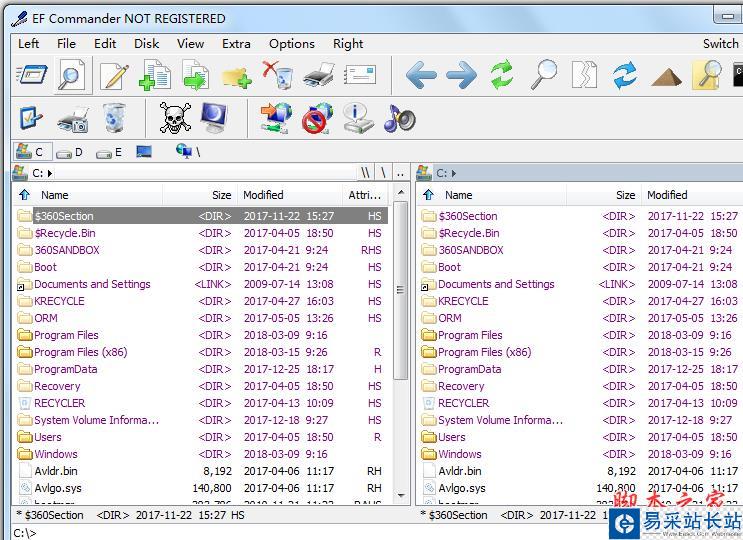The height and width of the screenshot is (540, 743).
Task: Open the recycle bin toolbar icon
Action: click(x=114, y=118)
